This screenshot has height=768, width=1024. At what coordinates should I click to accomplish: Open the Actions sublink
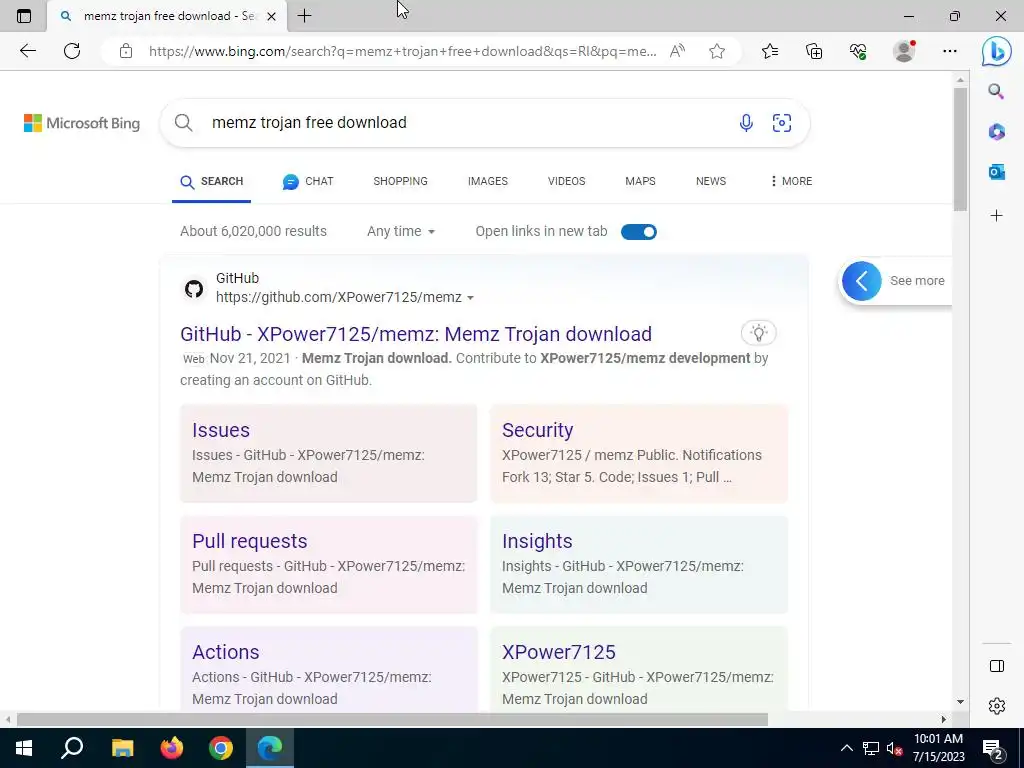coord(225,652)
